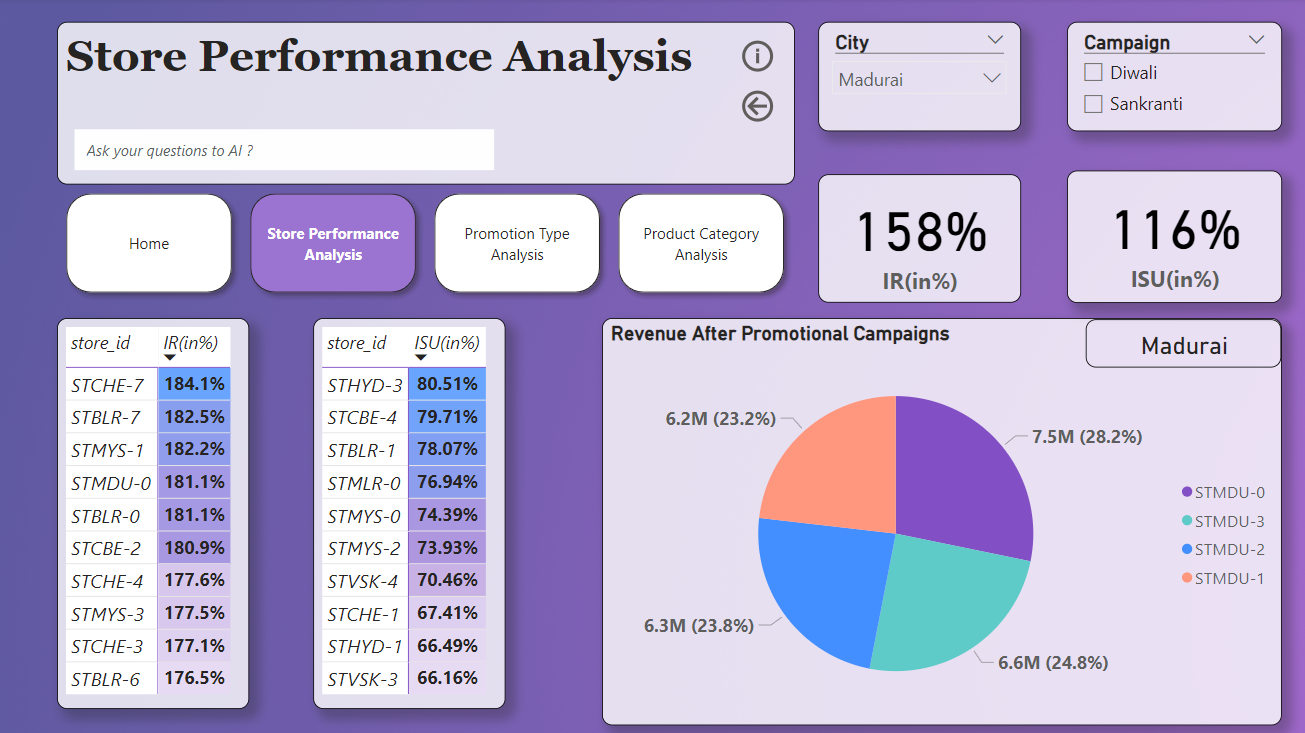Click the Ask your questions to AI field

tap(284, 150)
